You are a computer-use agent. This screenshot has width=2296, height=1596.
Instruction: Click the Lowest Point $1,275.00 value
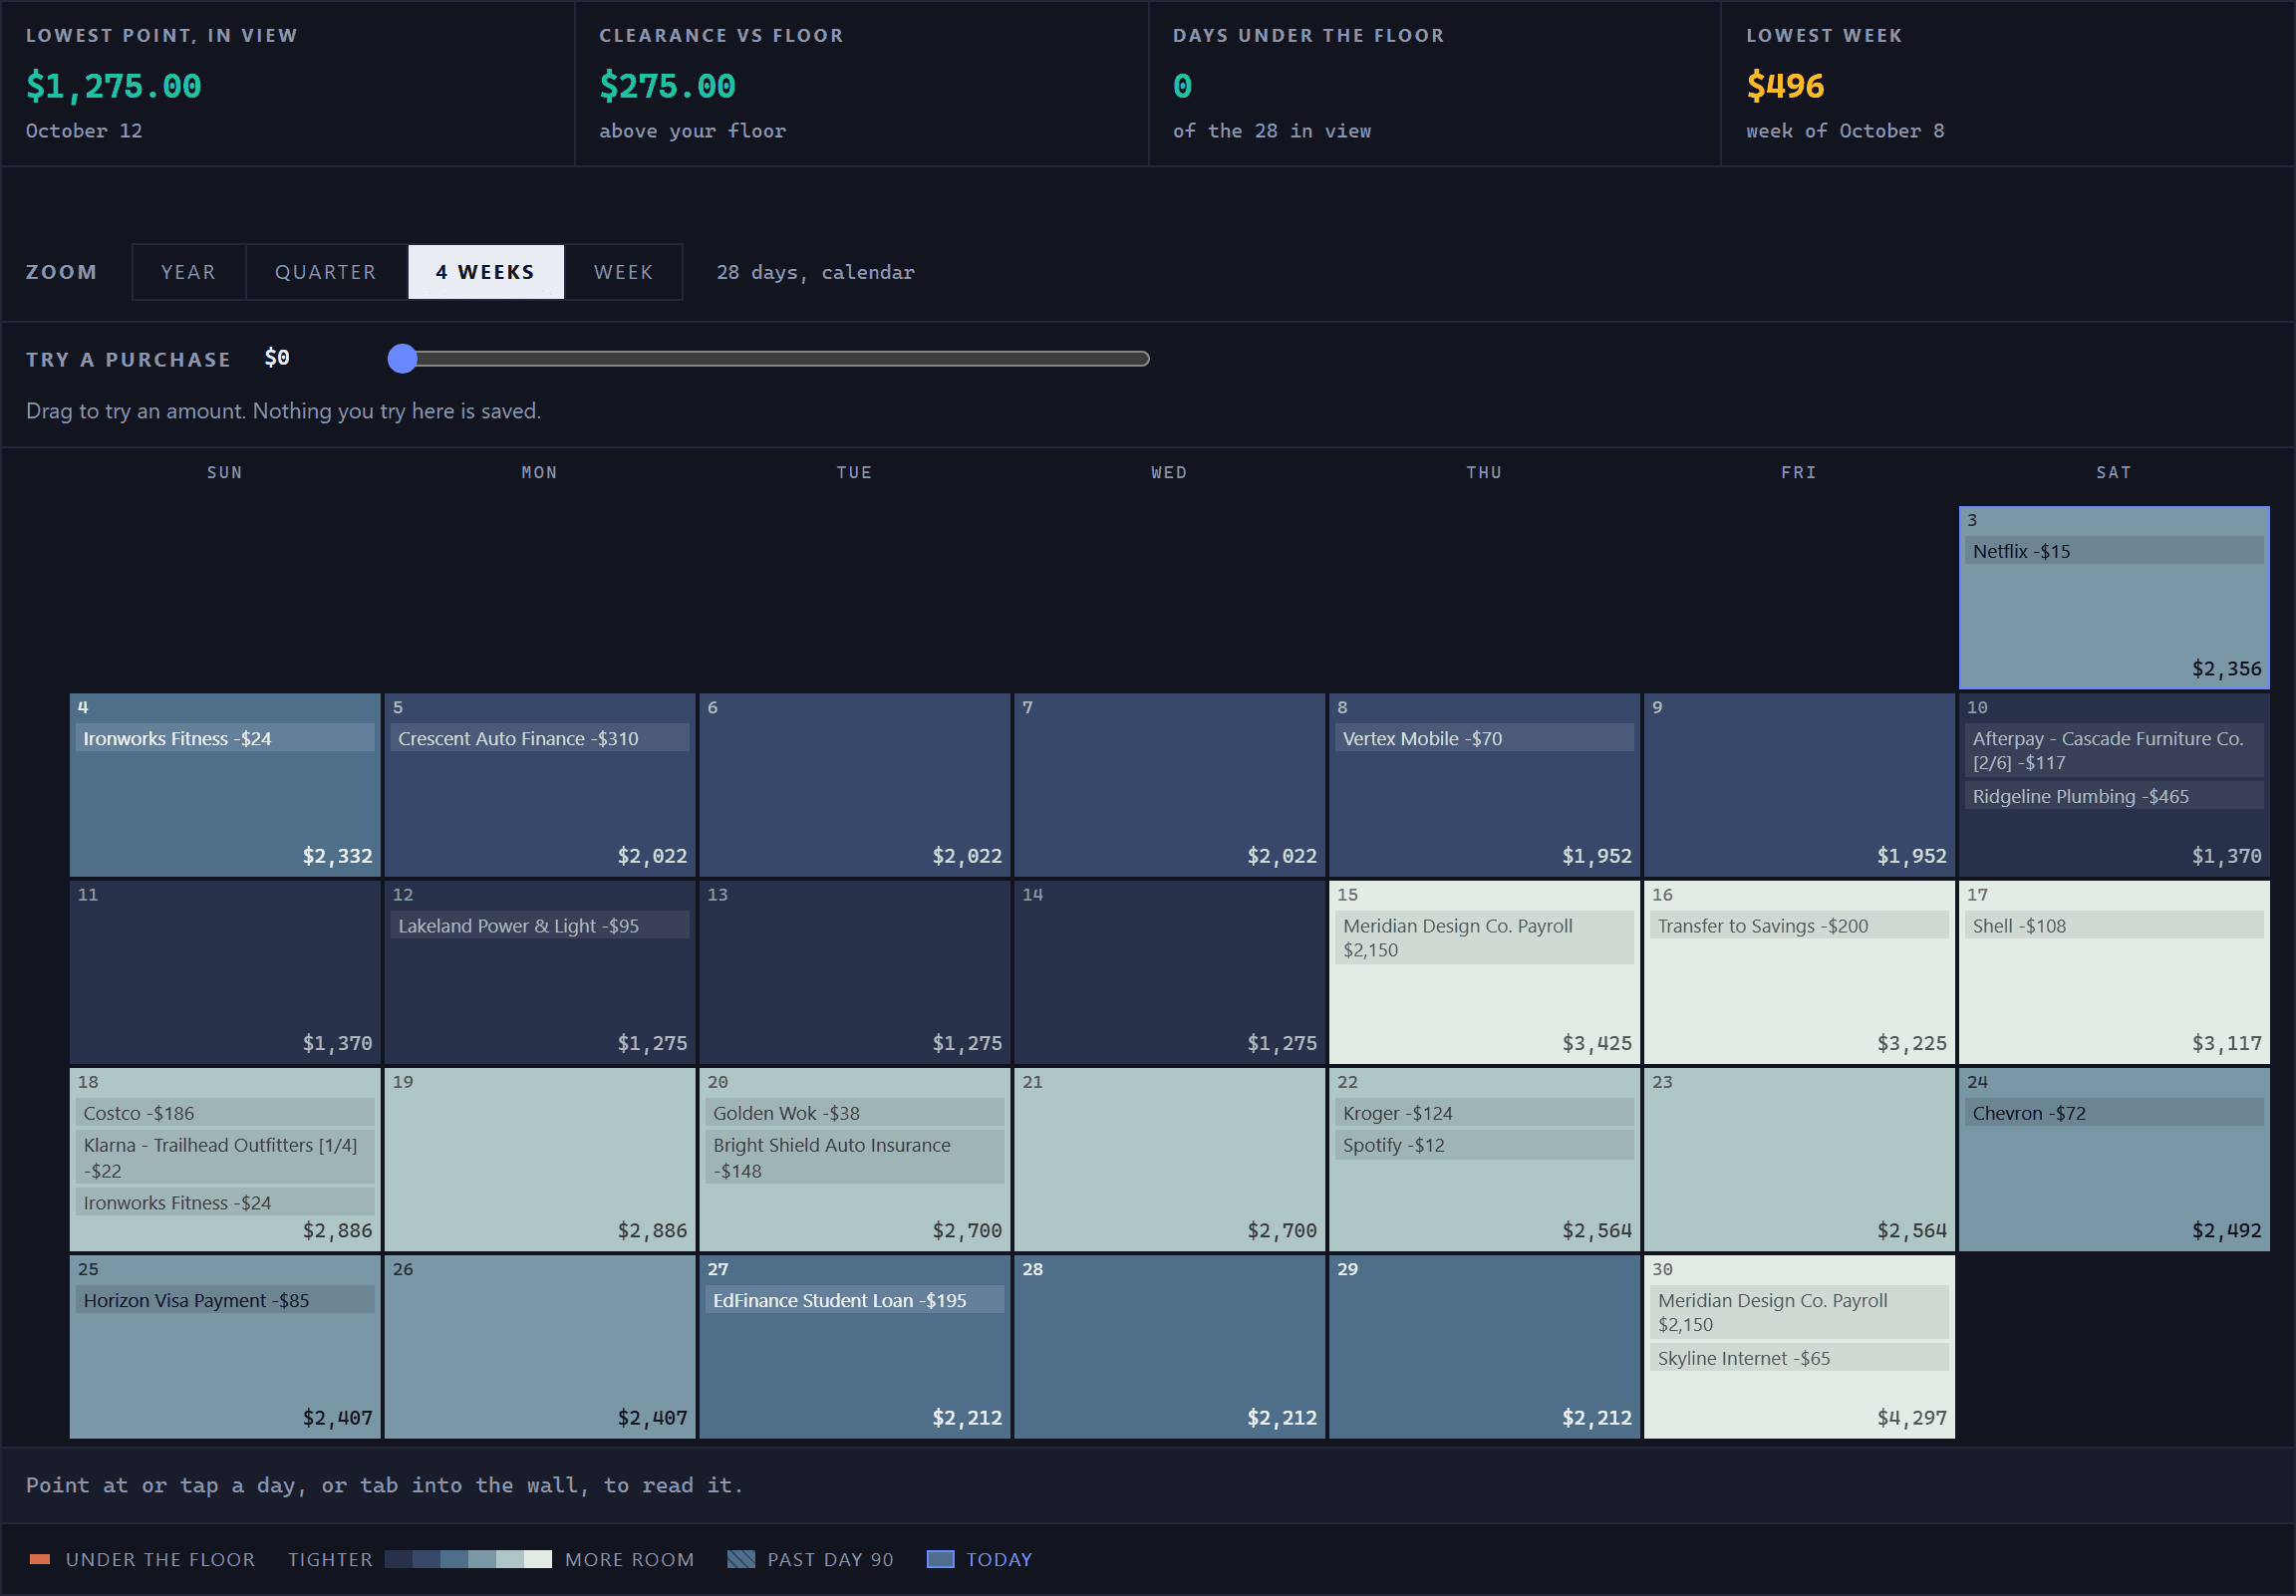(113, 86)
